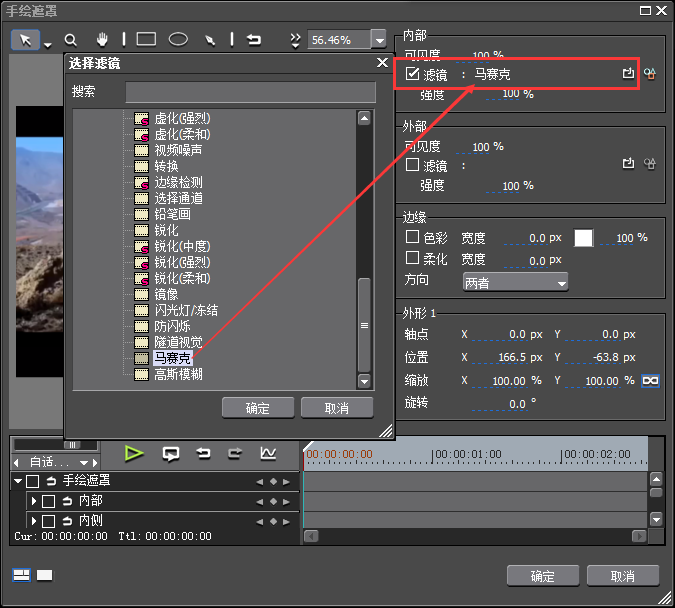The width and height of the screenshot is (675, 608).
Task: Toggle the 手绘遮罩 track checkbox
Action: tap(33, 481)
